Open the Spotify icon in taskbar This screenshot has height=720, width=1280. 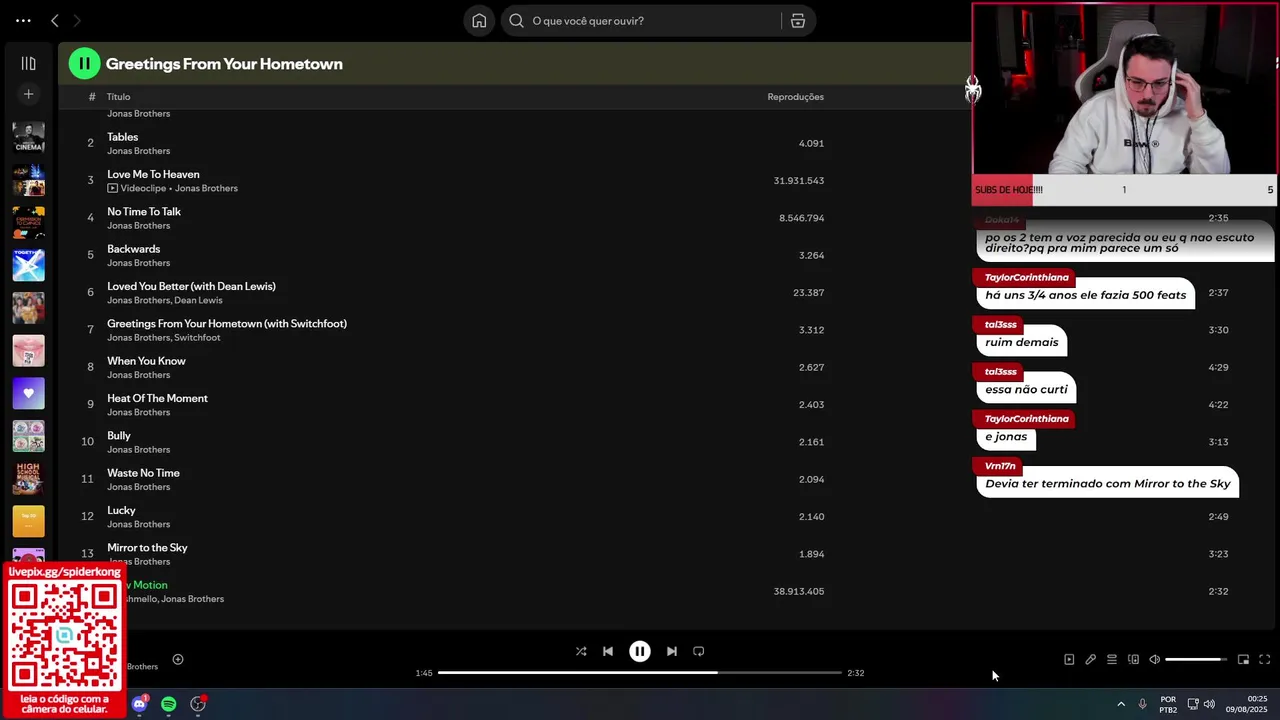169,704
